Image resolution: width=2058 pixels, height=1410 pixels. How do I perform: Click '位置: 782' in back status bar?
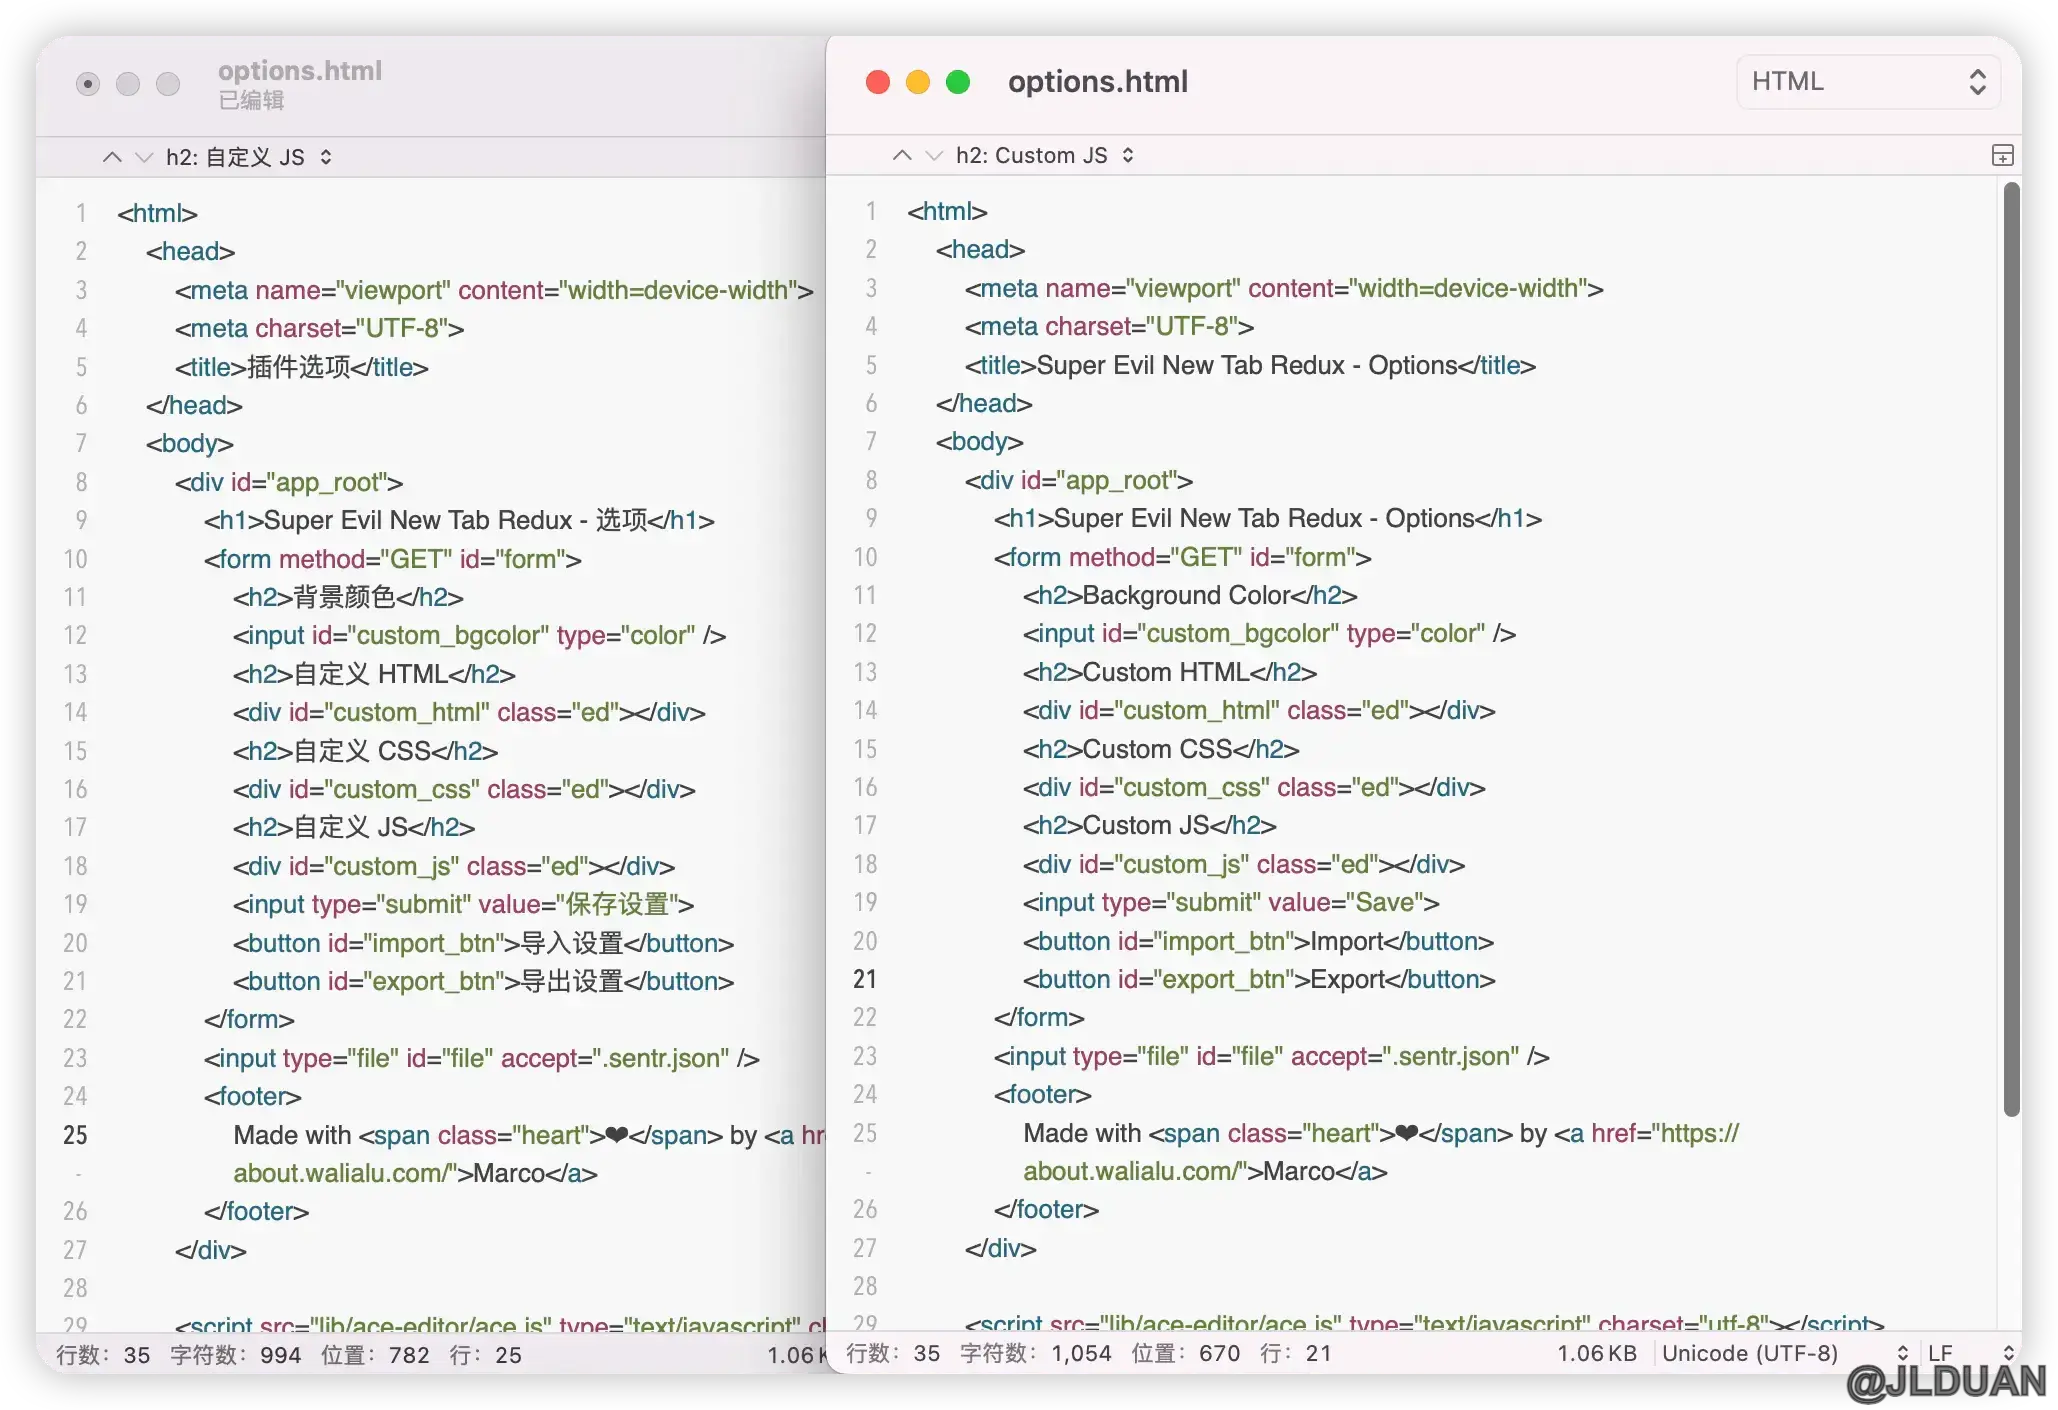click(375, 1355)
